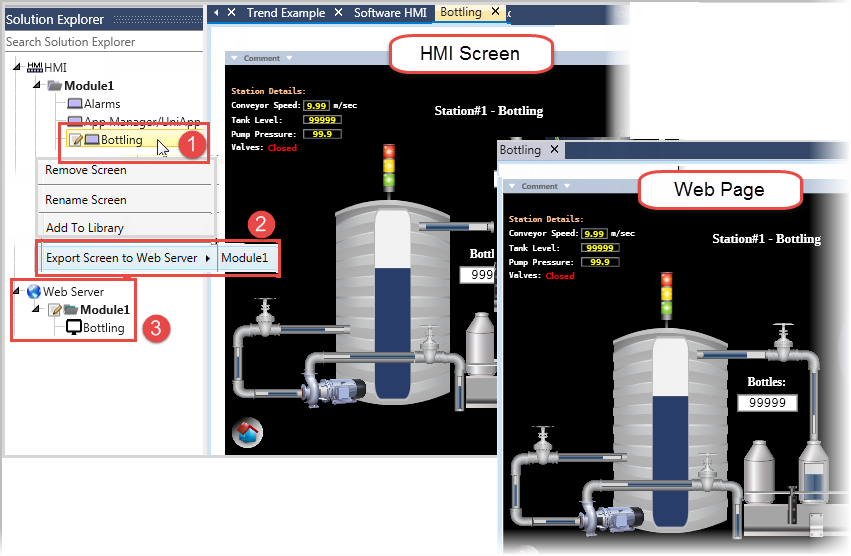Select Alarms in the solution tree

(x=102, y=104)
